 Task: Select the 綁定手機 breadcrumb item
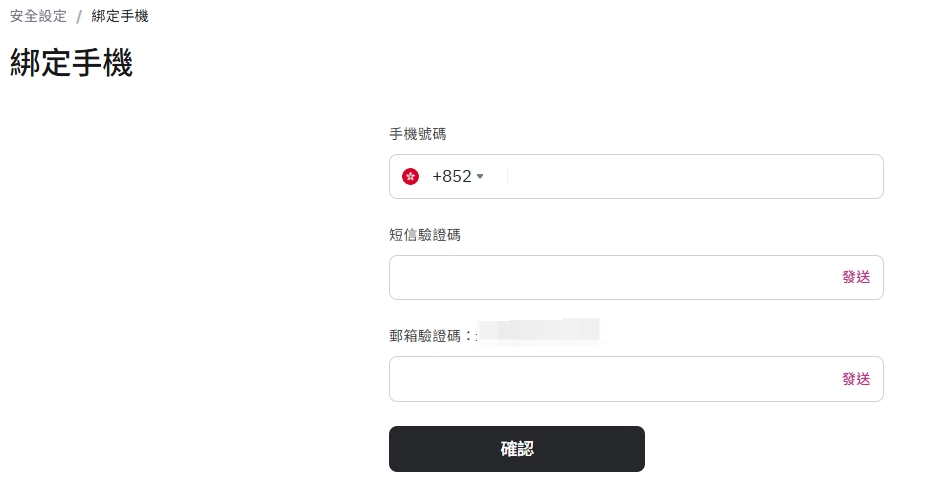click(120, 16)
